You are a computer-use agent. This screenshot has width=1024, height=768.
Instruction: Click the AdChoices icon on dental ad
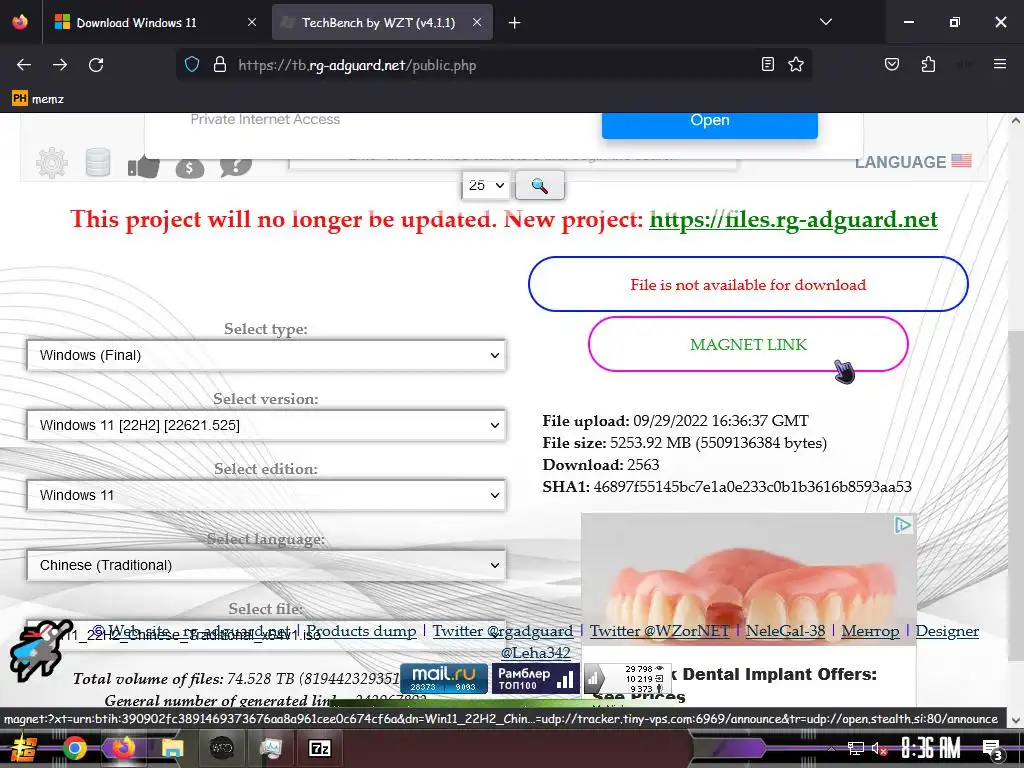tap(903, 524)
